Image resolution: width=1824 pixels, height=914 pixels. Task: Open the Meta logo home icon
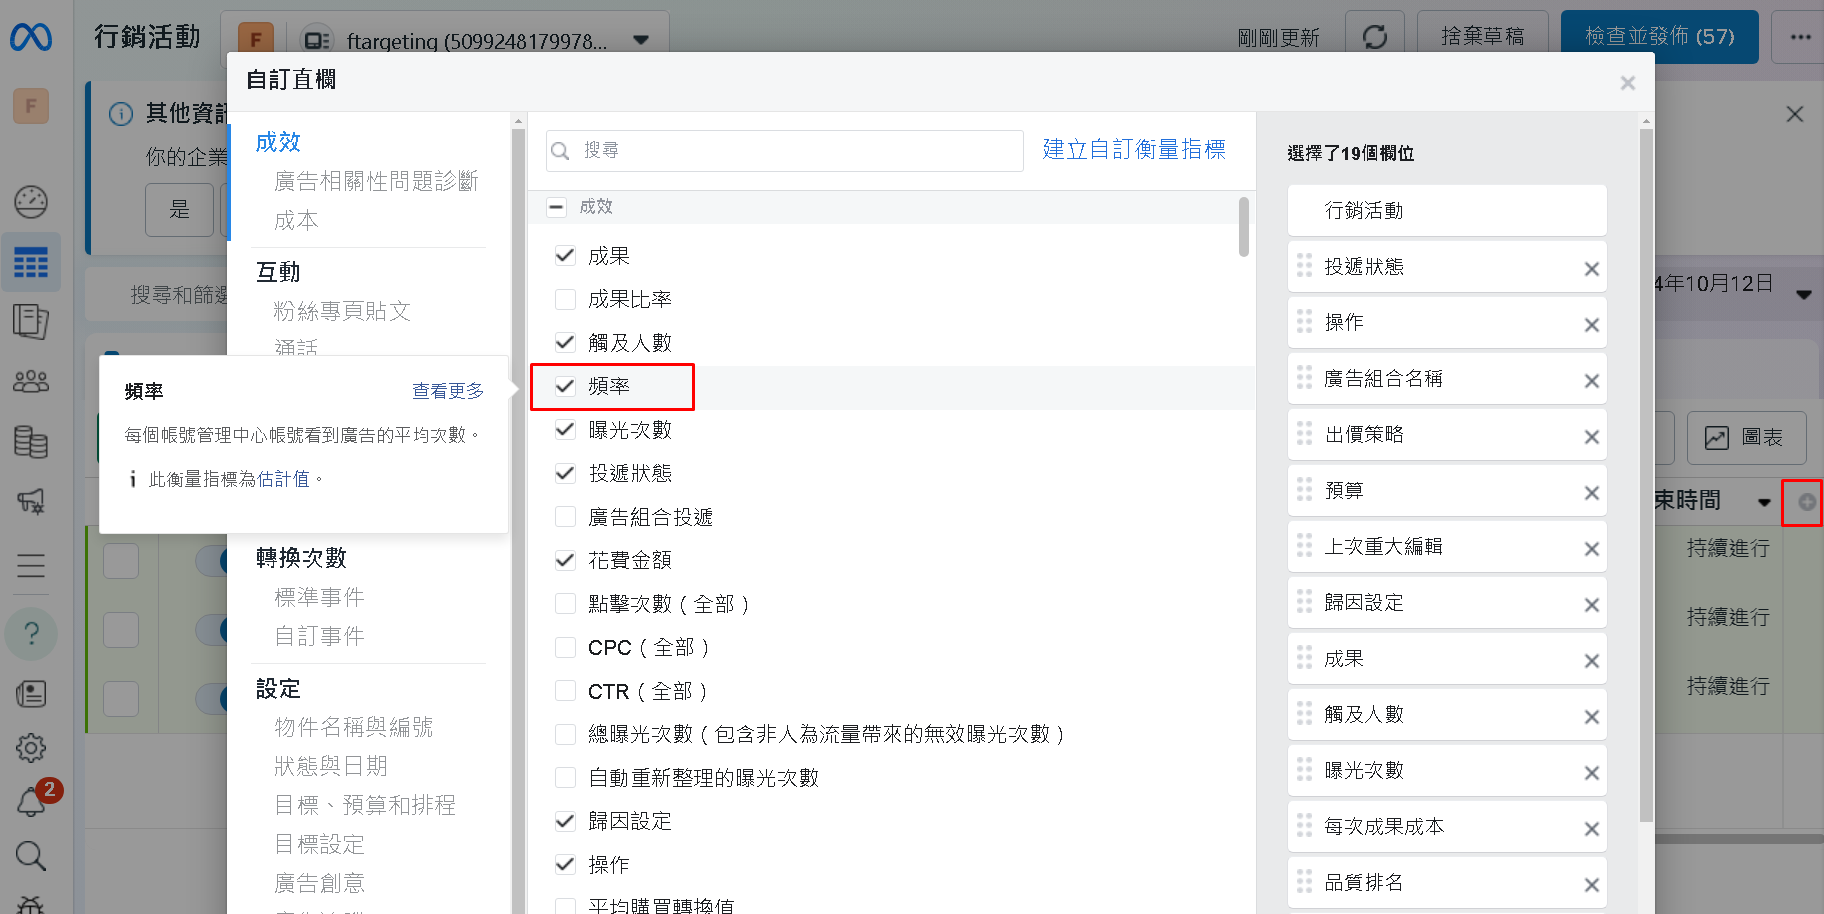(x=31, y=37)
